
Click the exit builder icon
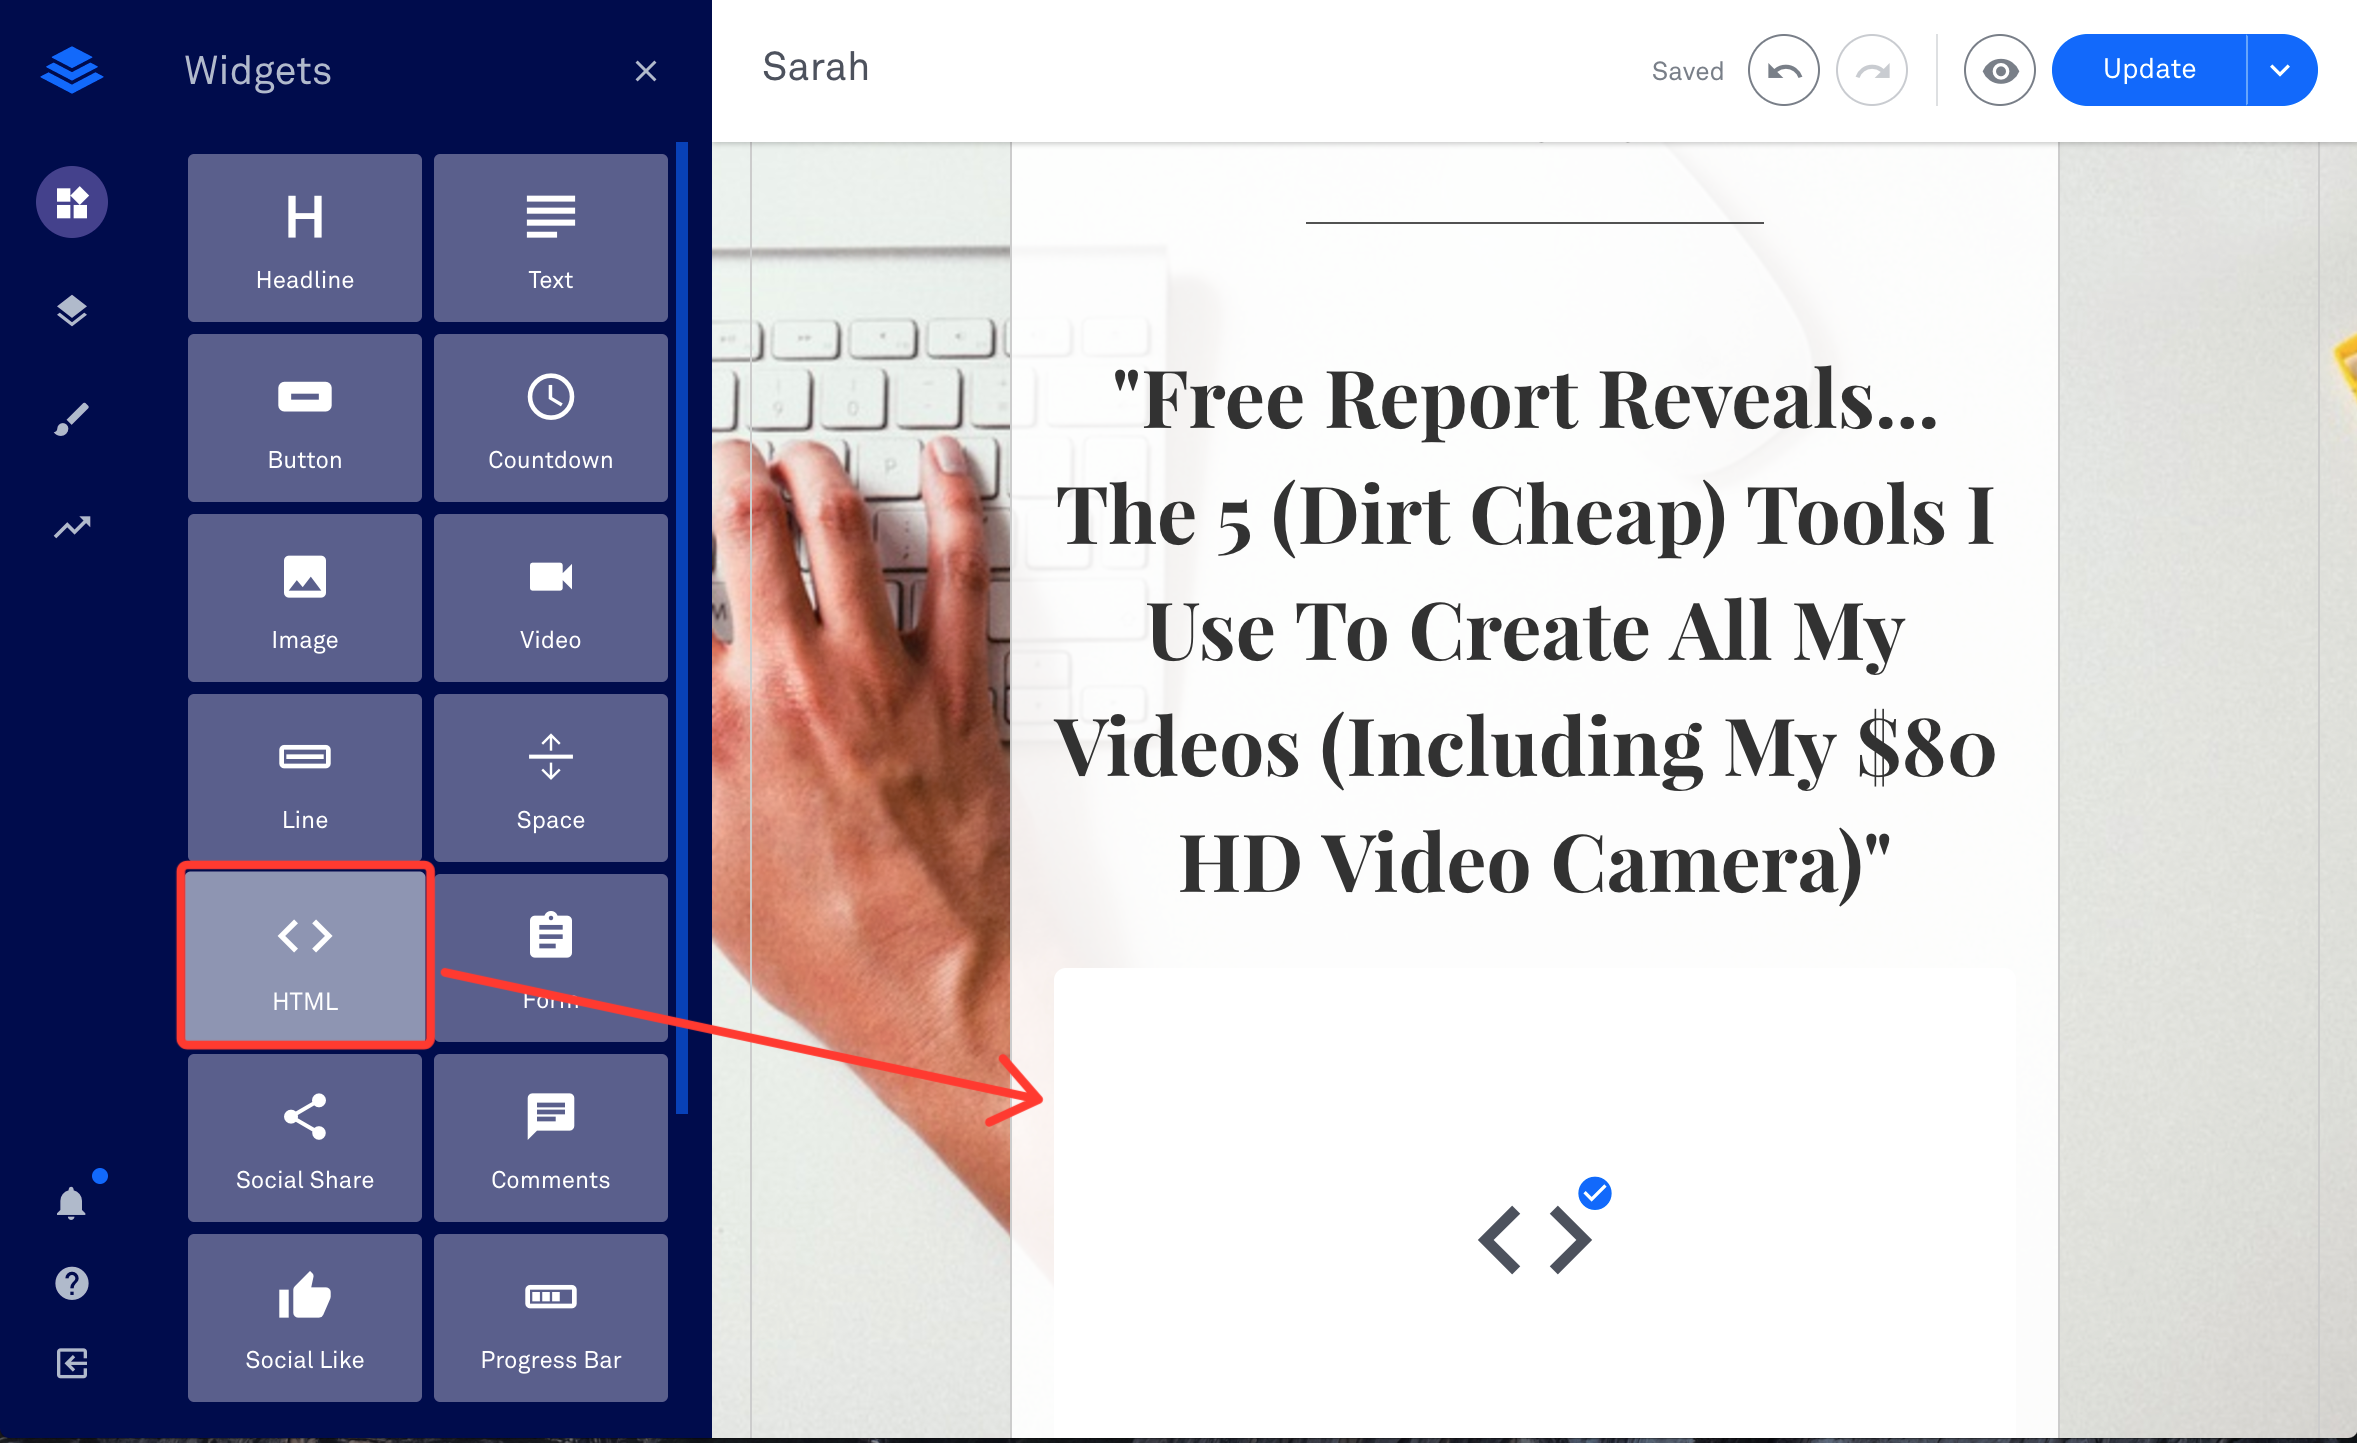tap(72, 1363)
